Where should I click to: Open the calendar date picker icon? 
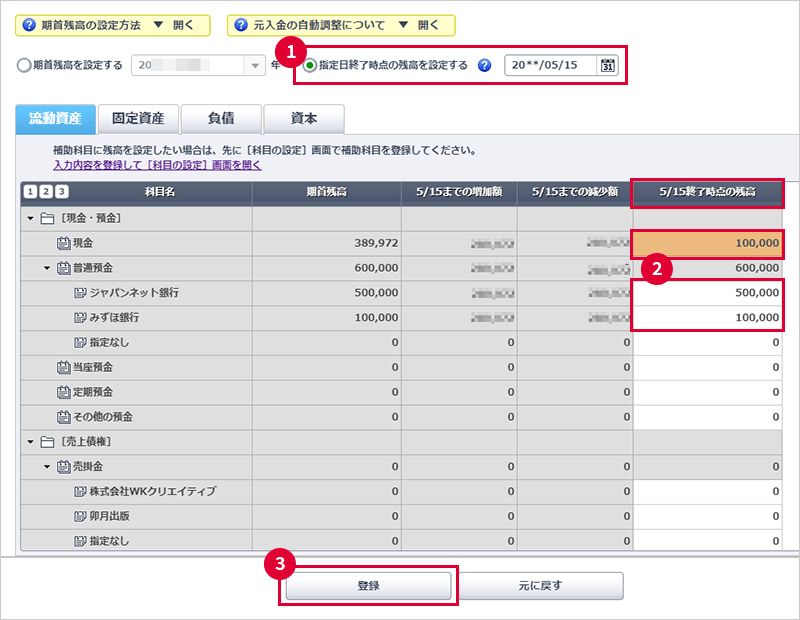point(607,66)
